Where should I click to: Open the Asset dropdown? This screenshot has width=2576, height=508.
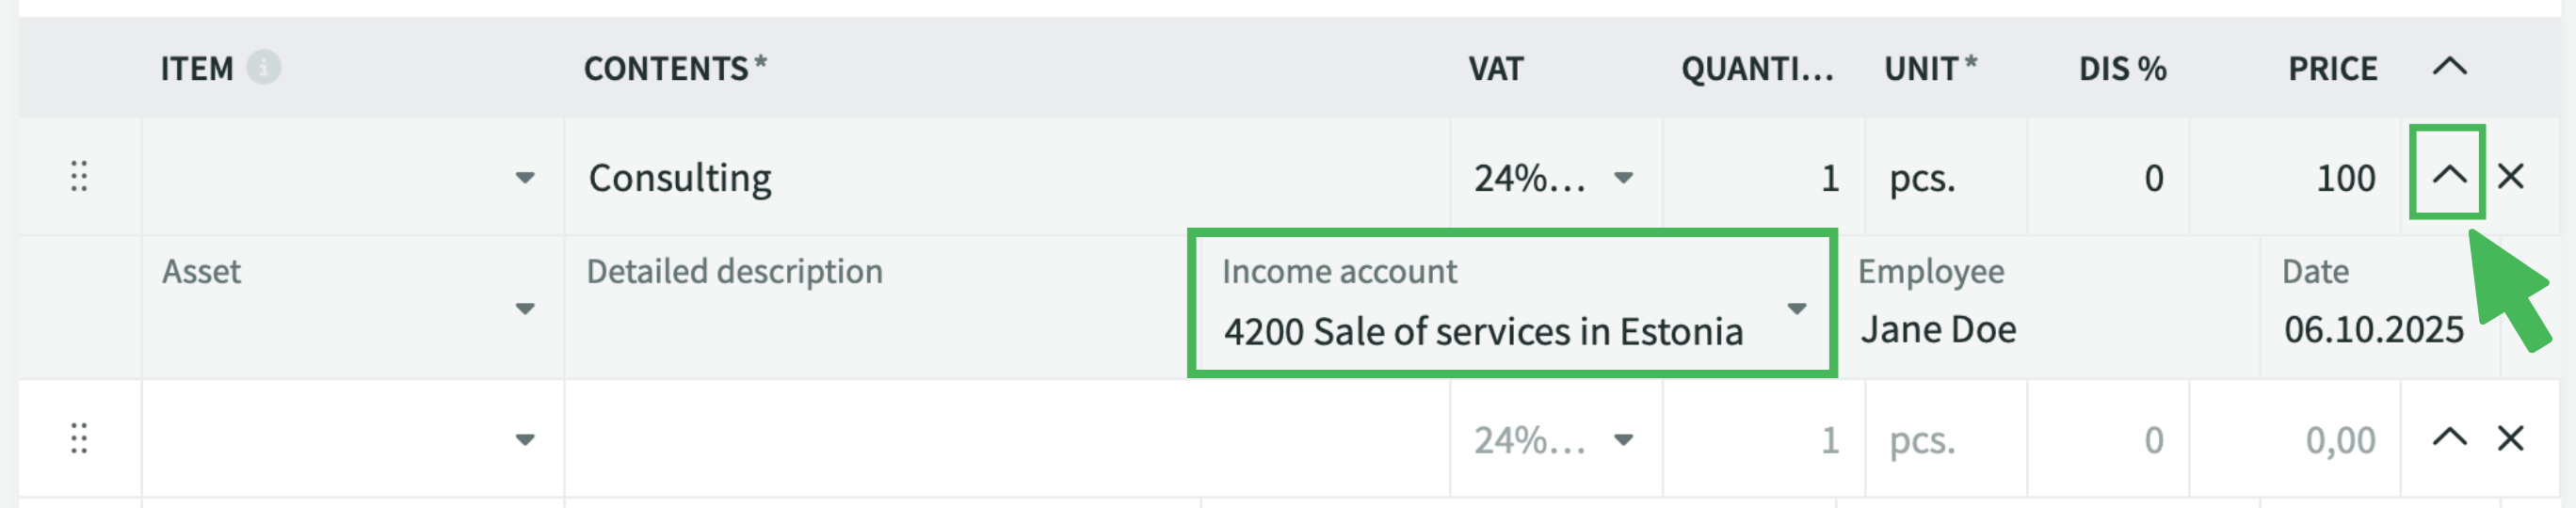524,309
